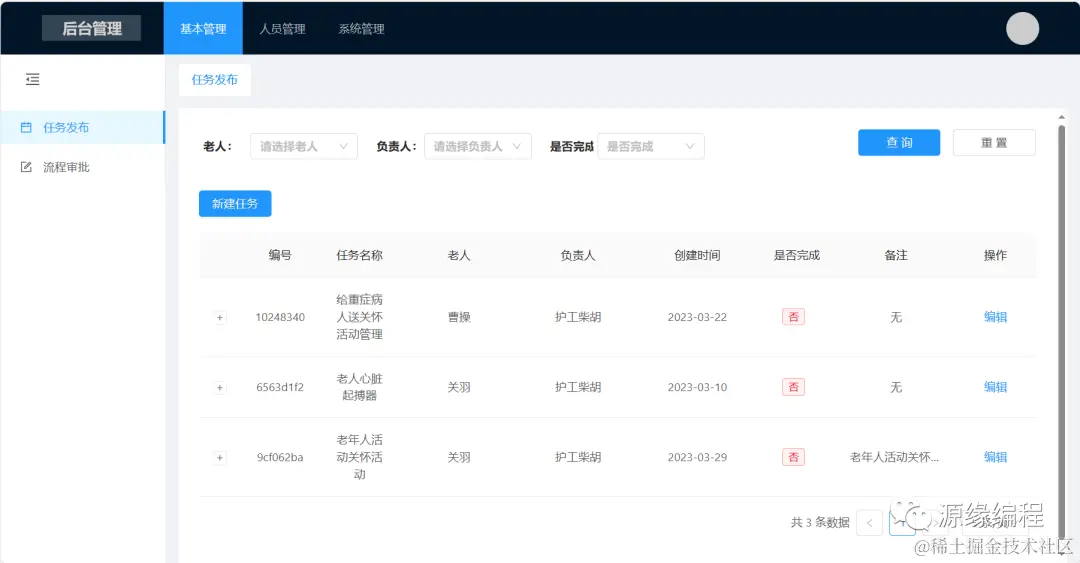Select 流程审批 in the sidebar

83,167
